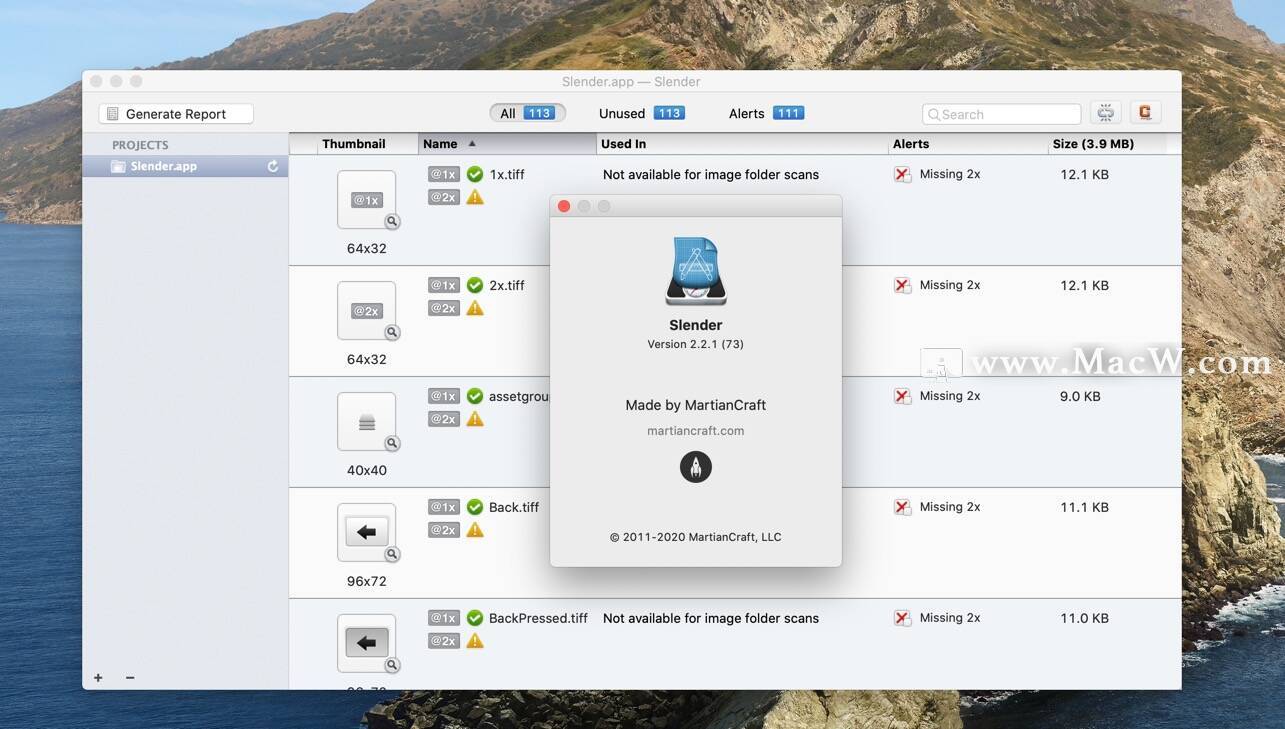Click the minus button to remove project
Viewport: 1285px width, 729px height.
[x=130, y=677]
